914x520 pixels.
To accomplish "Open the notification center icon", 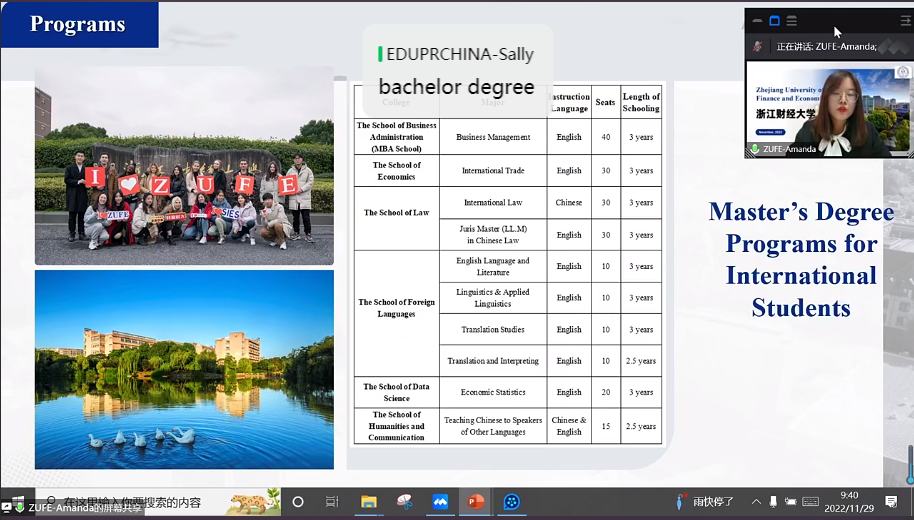I will (x=891, y=502).
